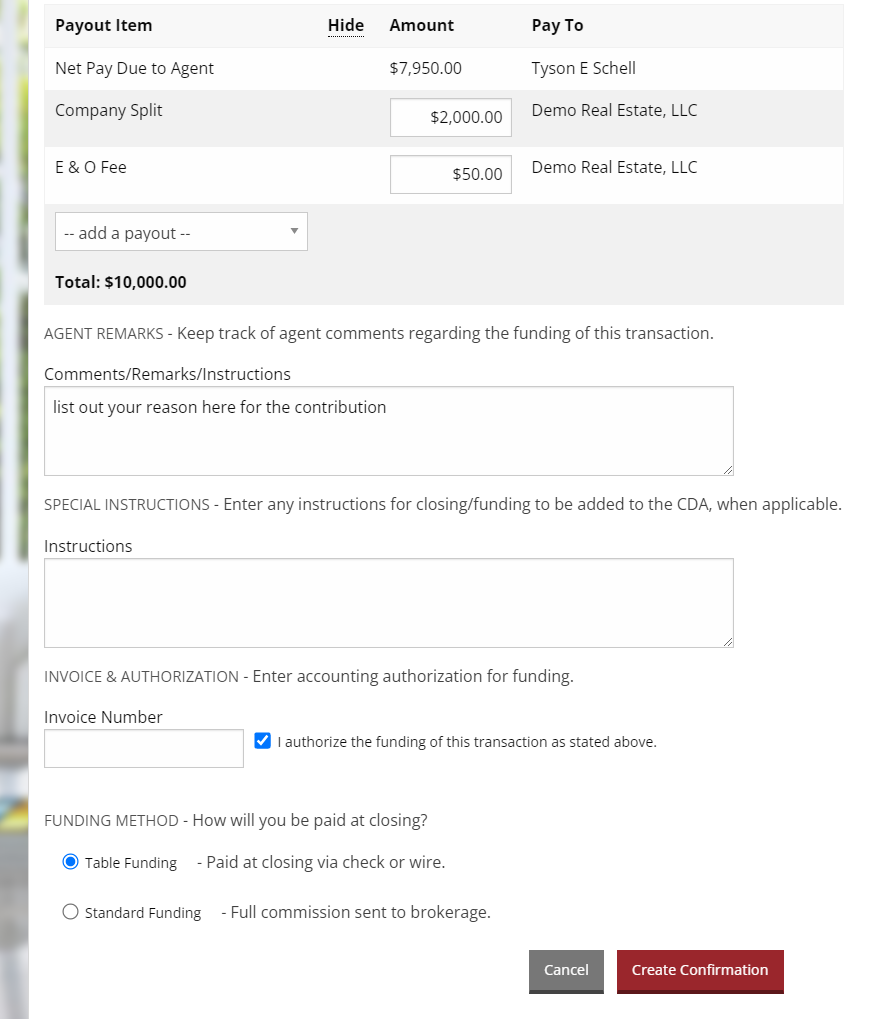The height and width of the screenshot is (1019, 881).
Task: Click the Create Confirmation button
Action: [700, 970]
